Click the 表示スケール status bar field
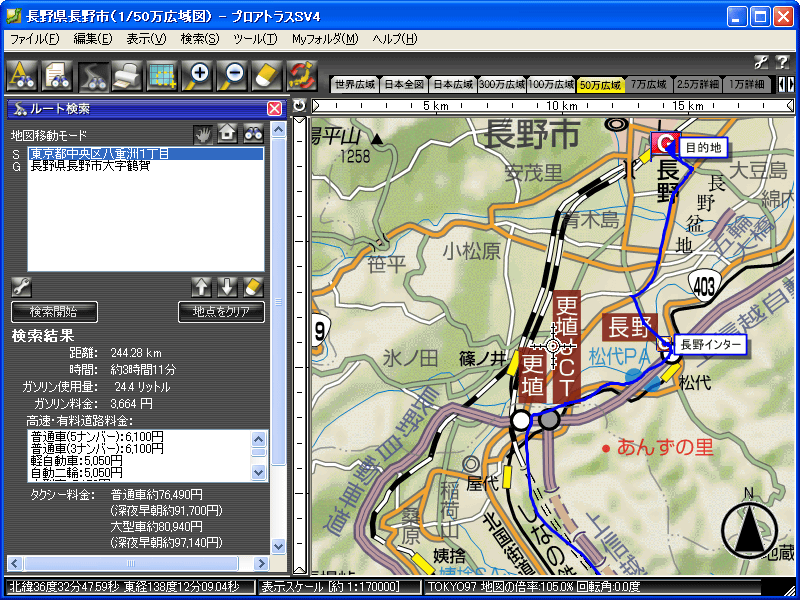 tap(339, 587)
